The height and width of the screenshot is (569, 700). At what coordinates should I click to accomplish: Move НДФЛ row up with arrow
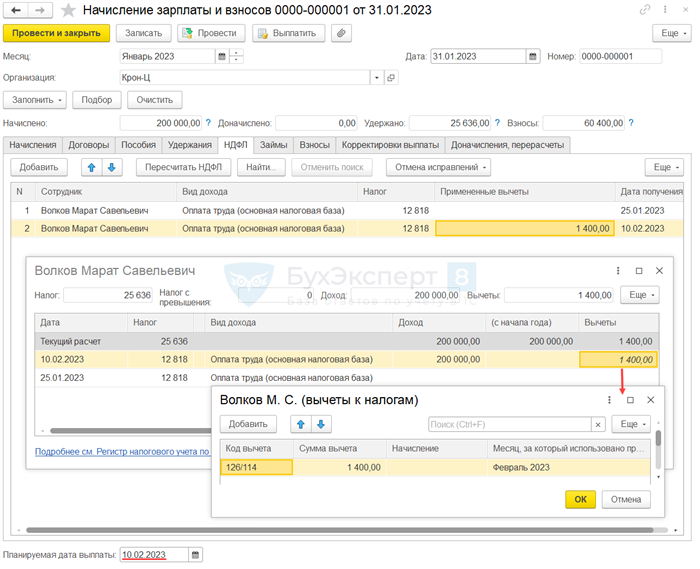coord(92,167)
